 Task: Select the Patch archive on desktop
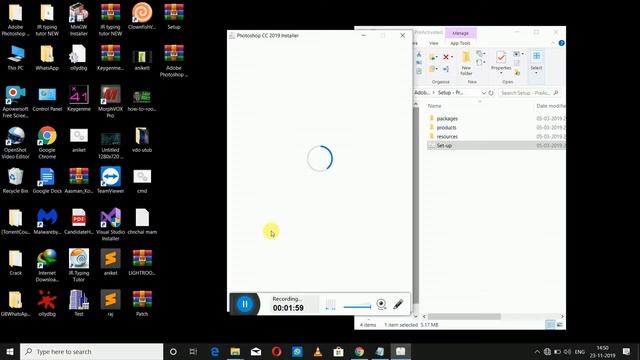[x=142, y=303]
